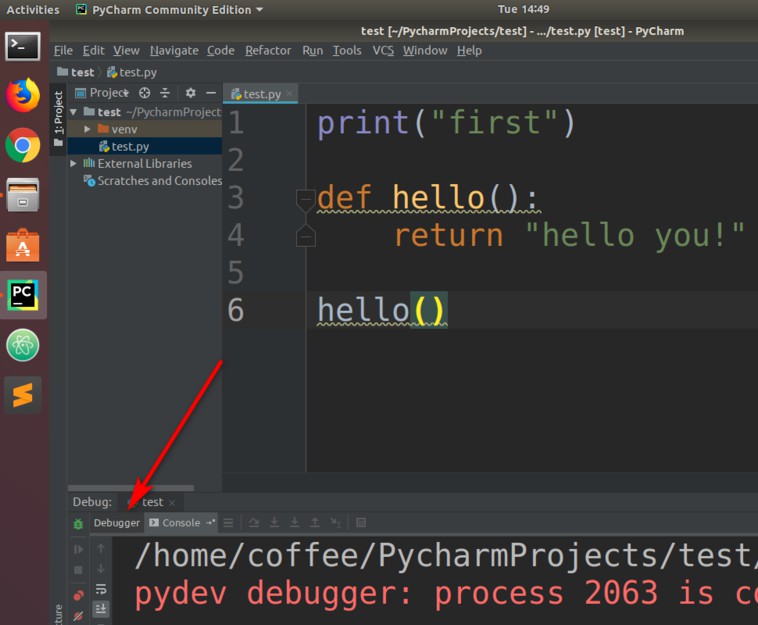Select test tab in Debug panel
Image resolution: width=758 pixels, height=625 pixels.
tap(151, 502)
